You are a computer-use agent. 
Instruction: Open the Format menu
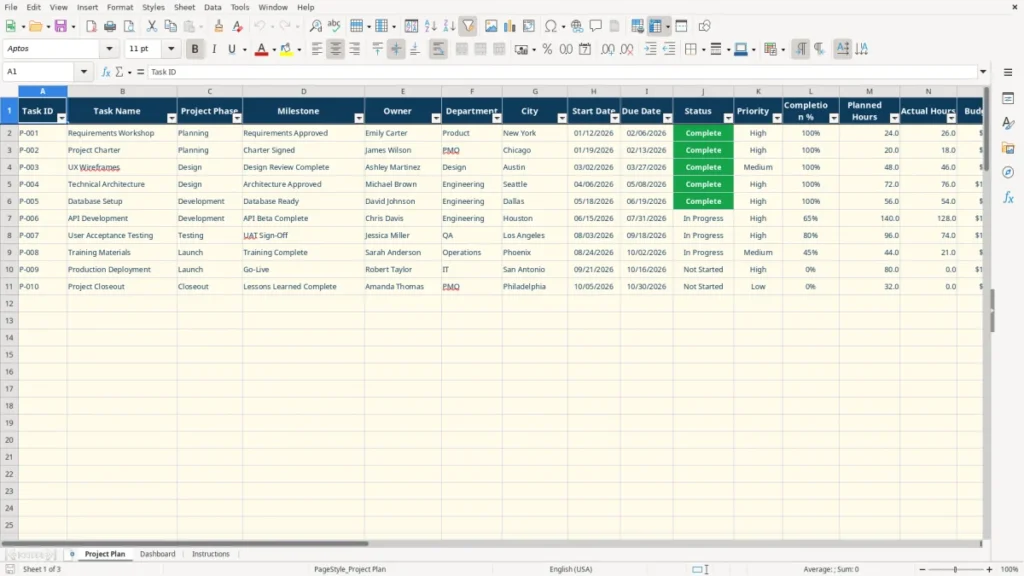click(120, 7)
